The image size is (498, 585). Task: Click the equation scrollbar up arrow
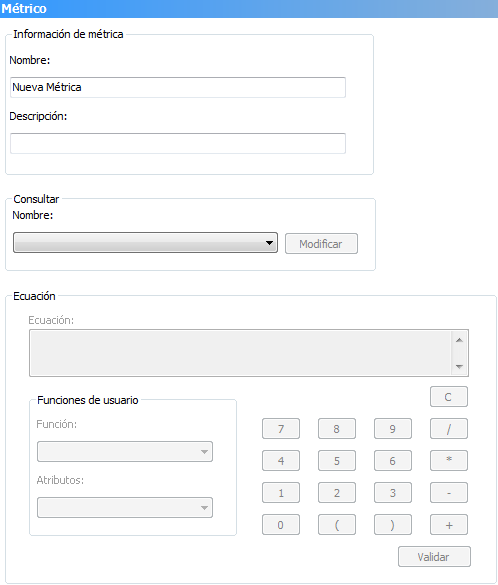tap(460, 340)
